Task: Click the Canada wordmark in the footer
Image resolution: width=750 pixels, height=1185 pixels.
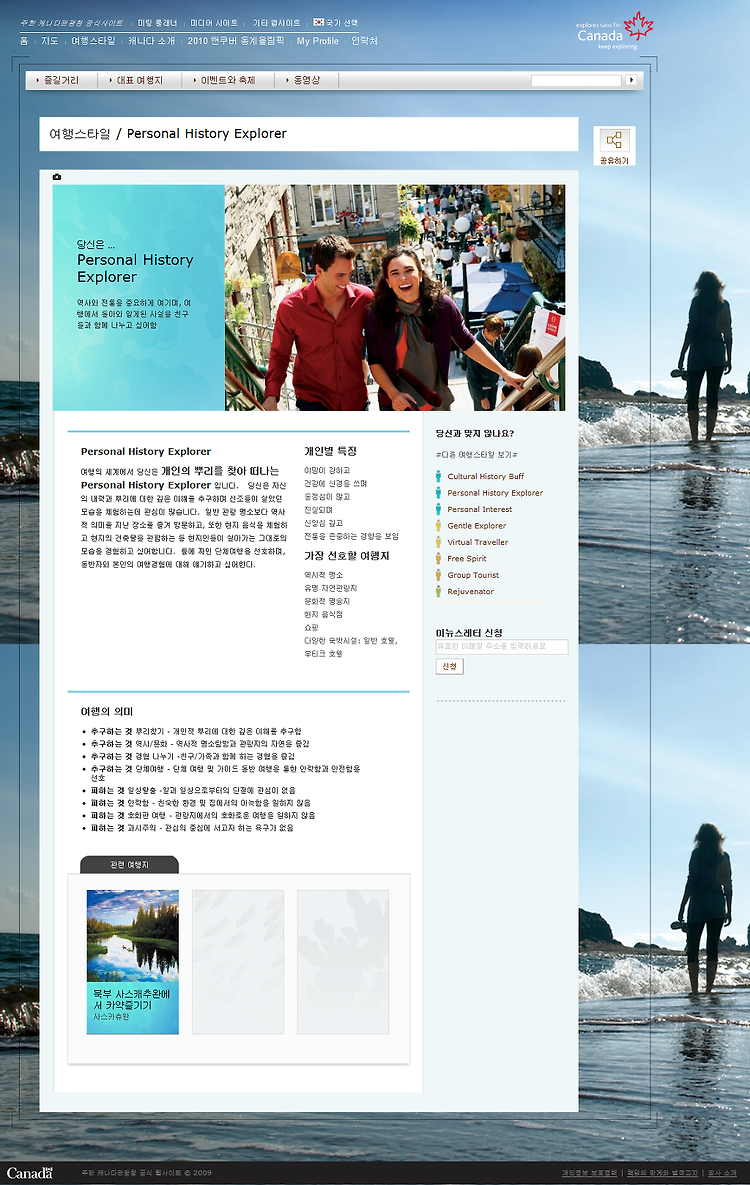Action: (30, 1173)
